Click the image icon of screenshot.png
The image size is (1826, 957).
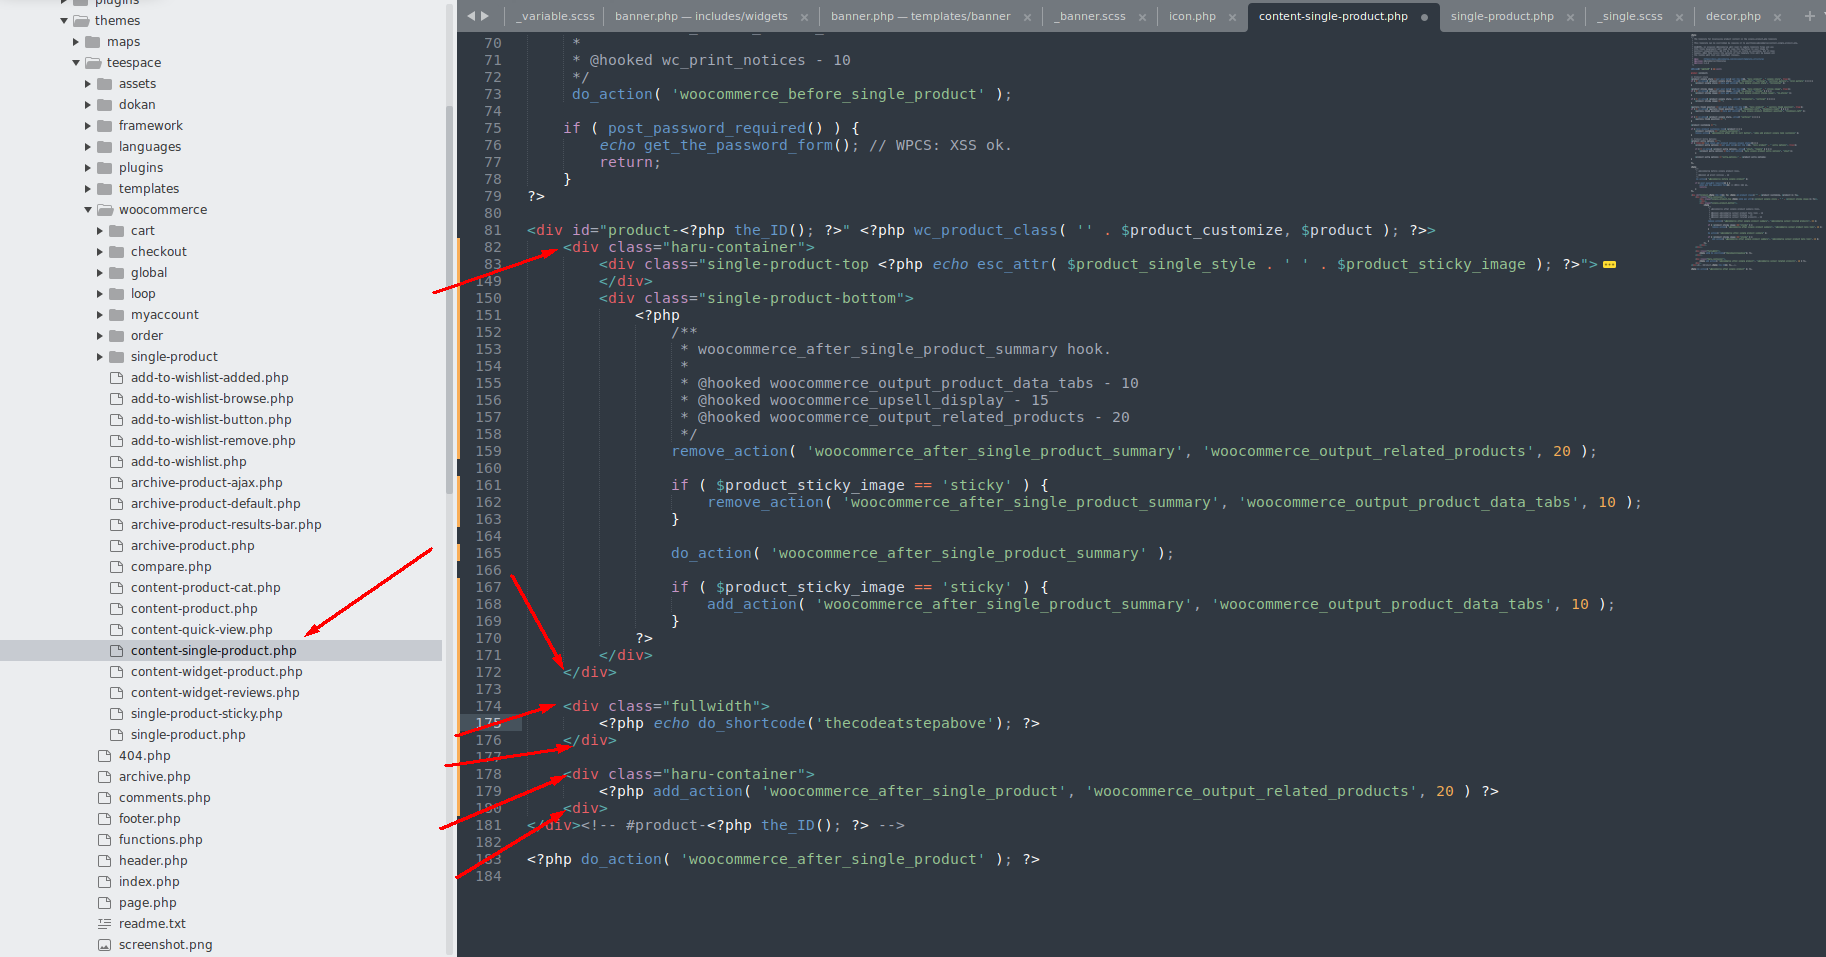coord(105,945)
